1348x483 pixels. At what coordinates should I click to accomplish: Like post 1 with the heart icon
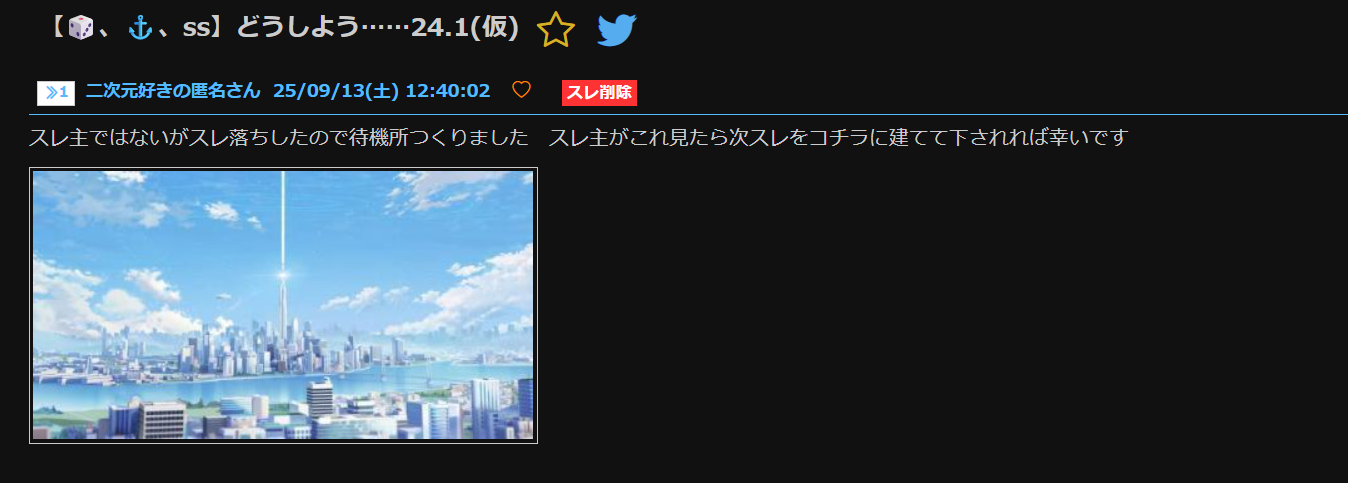coord(521,90)
